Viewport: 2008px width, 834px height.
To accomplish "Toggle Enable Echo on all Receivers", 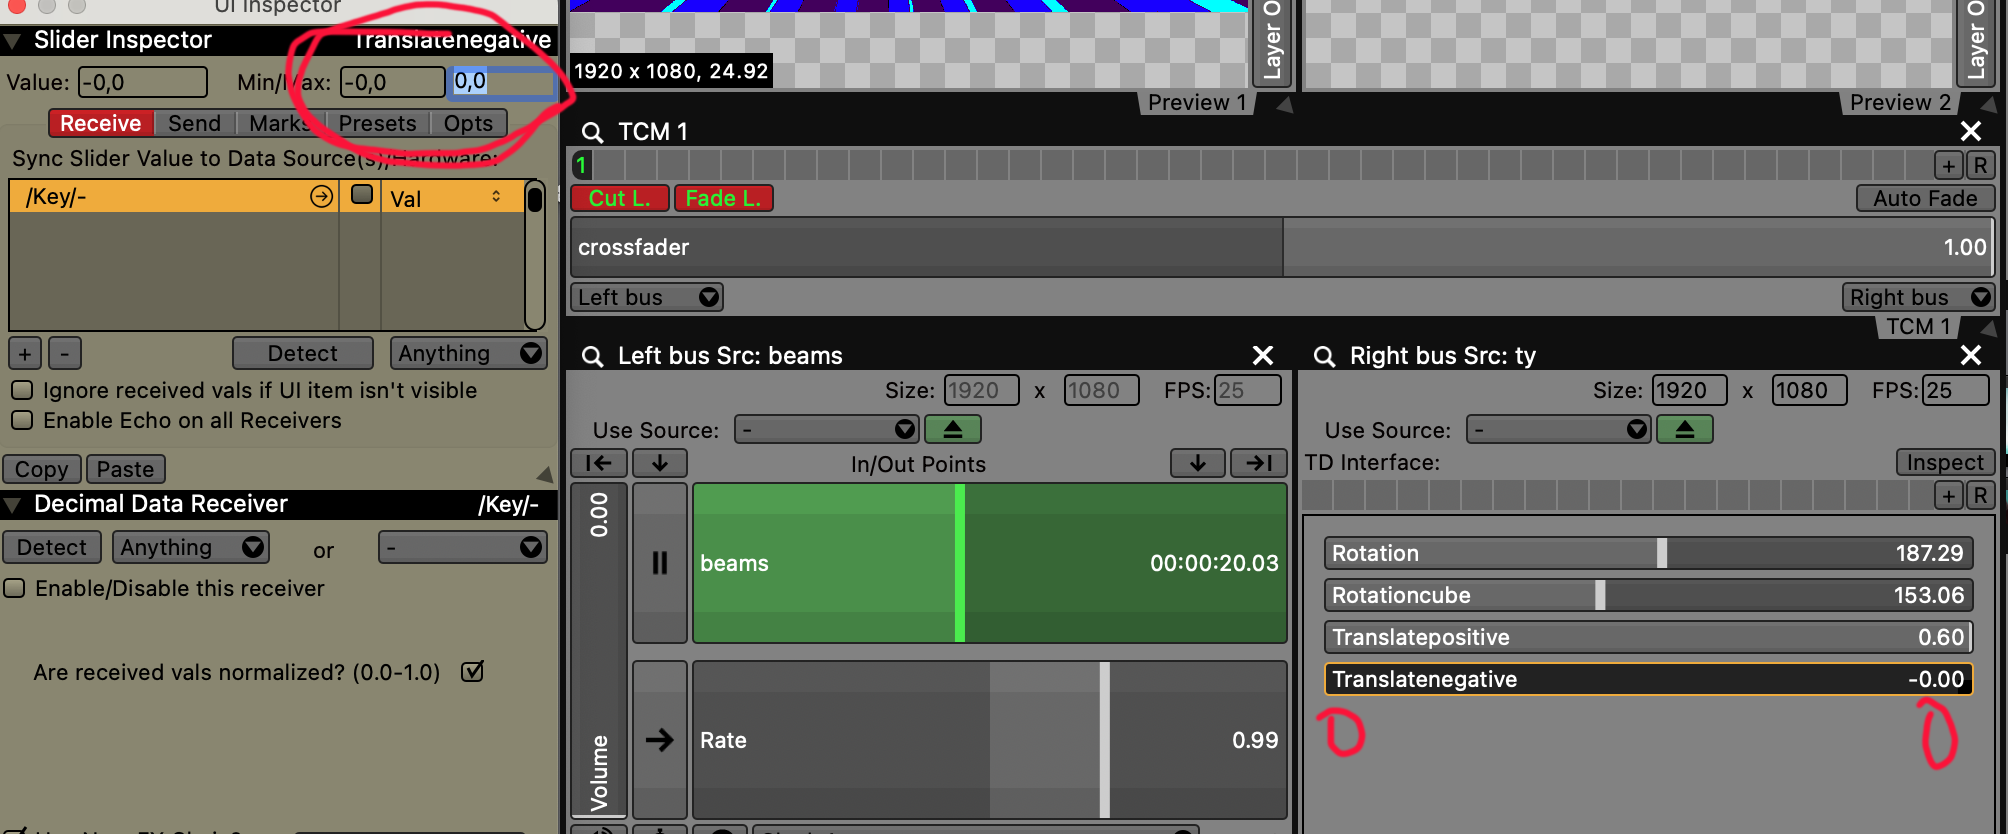I will point(22,420).
